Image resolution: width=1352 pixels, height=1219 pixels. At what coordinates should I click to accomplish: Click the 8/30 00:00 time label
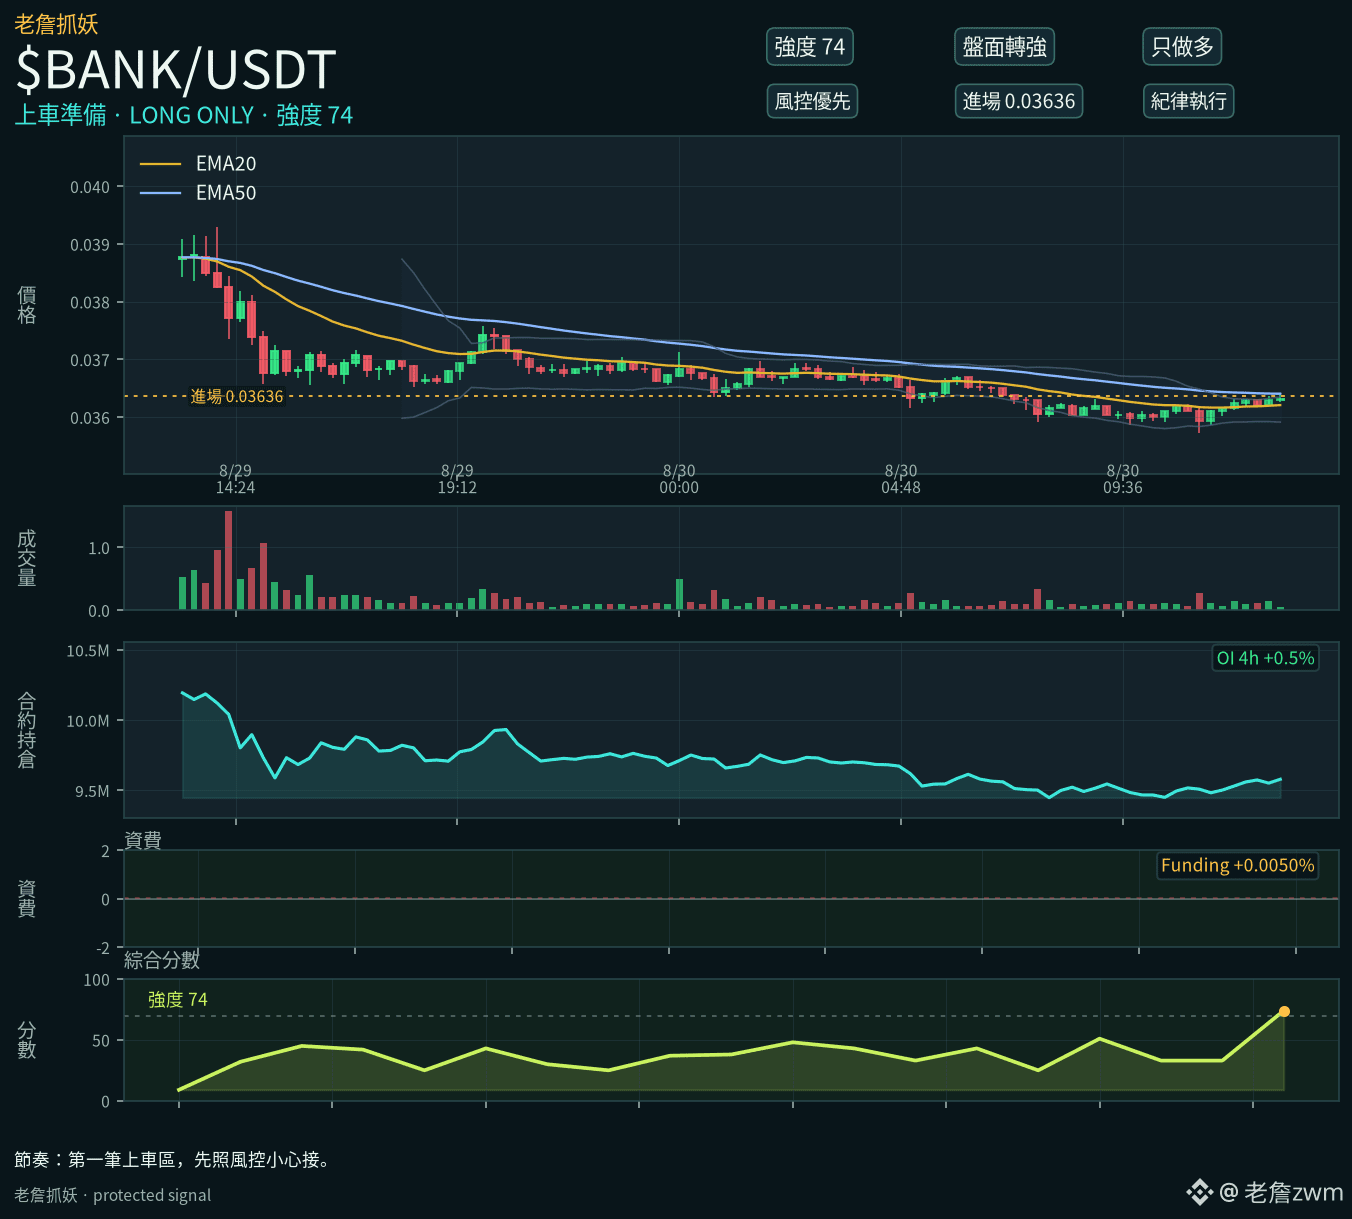point(679,479)
